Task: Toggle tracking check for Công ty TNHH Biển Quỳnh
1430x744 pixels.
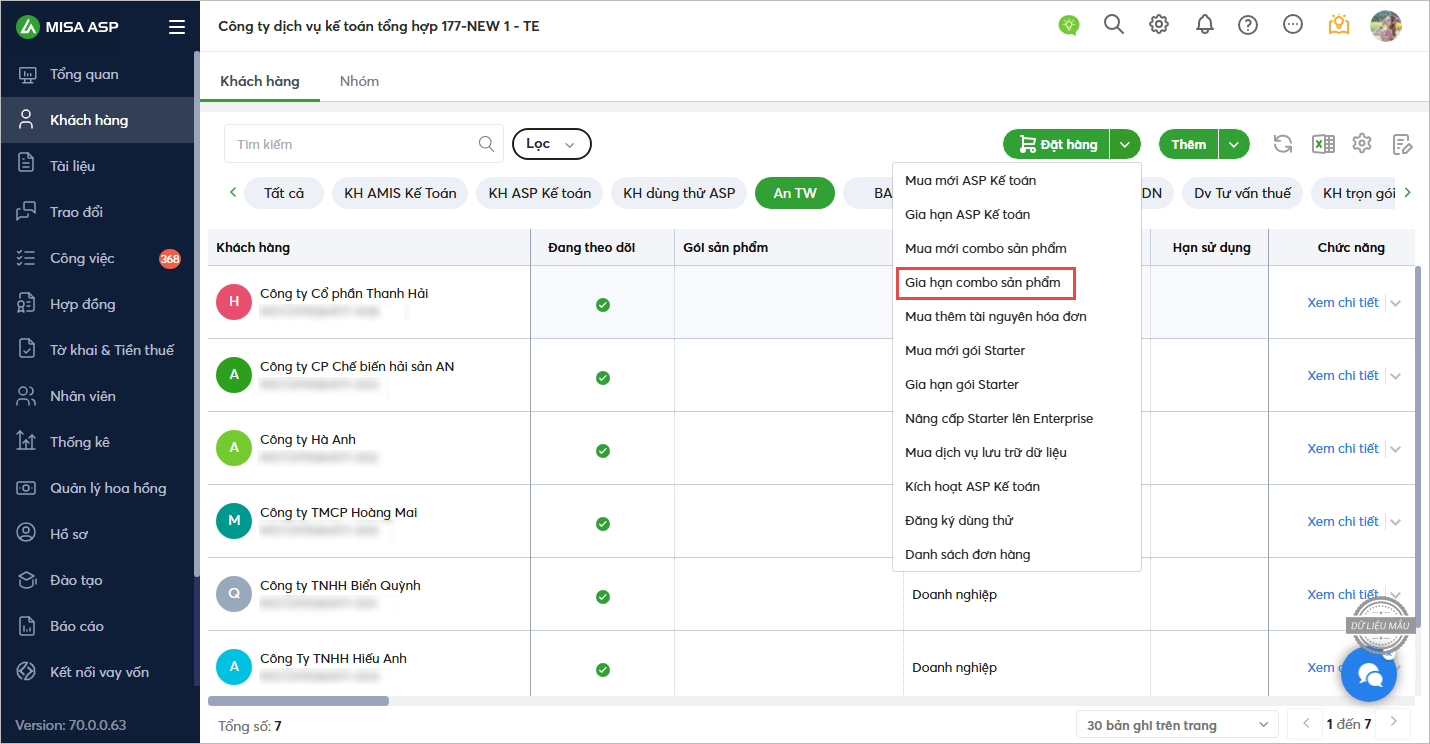Action: tap(602, 597)
